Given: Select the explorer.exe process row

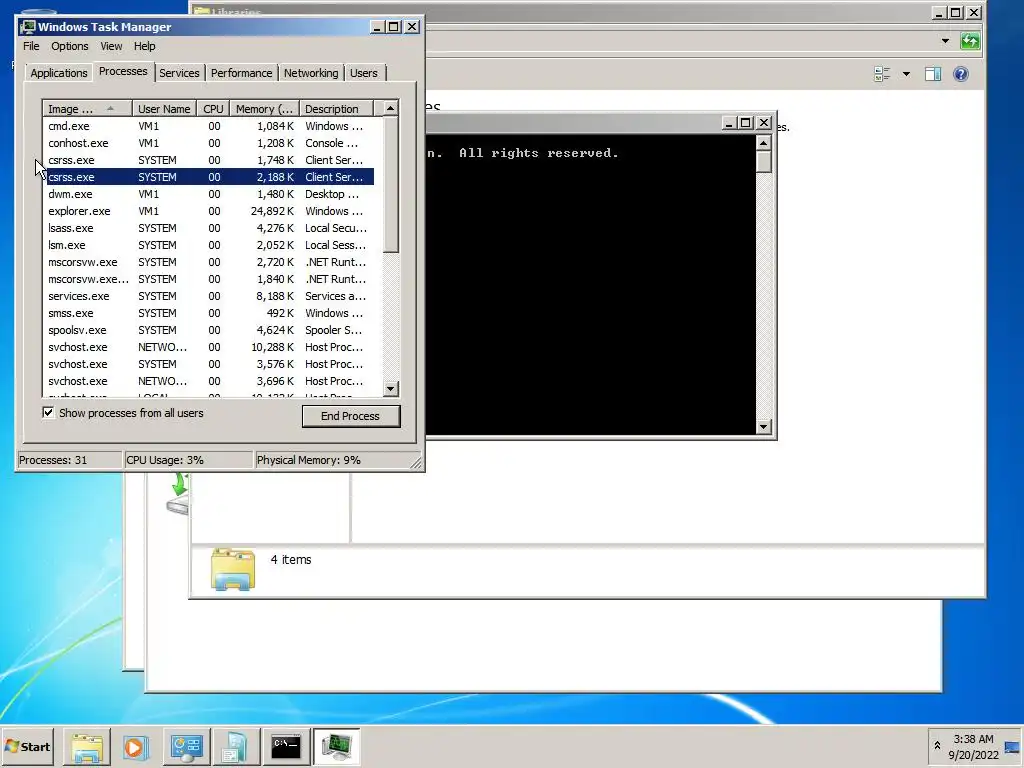Looking at the screenshot, I should click(209, 211).
